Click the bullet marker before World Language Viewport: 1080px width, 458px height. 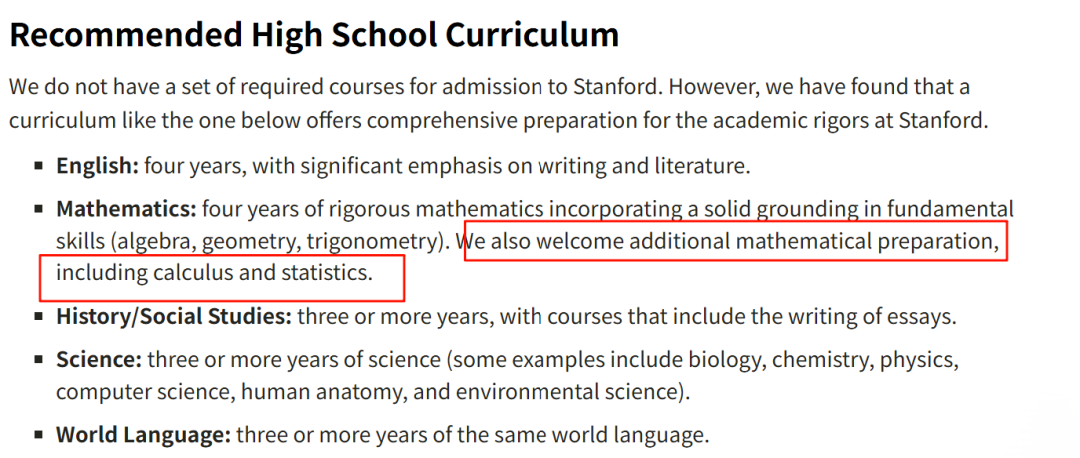(39, 437)
